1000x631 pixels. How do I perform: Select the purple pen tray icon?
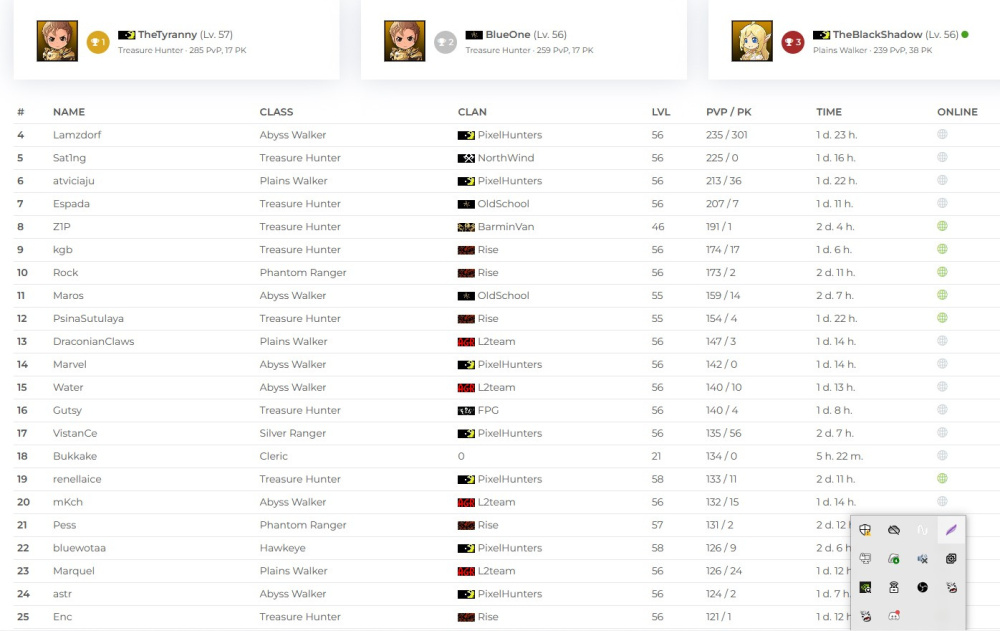pos(950,530)
